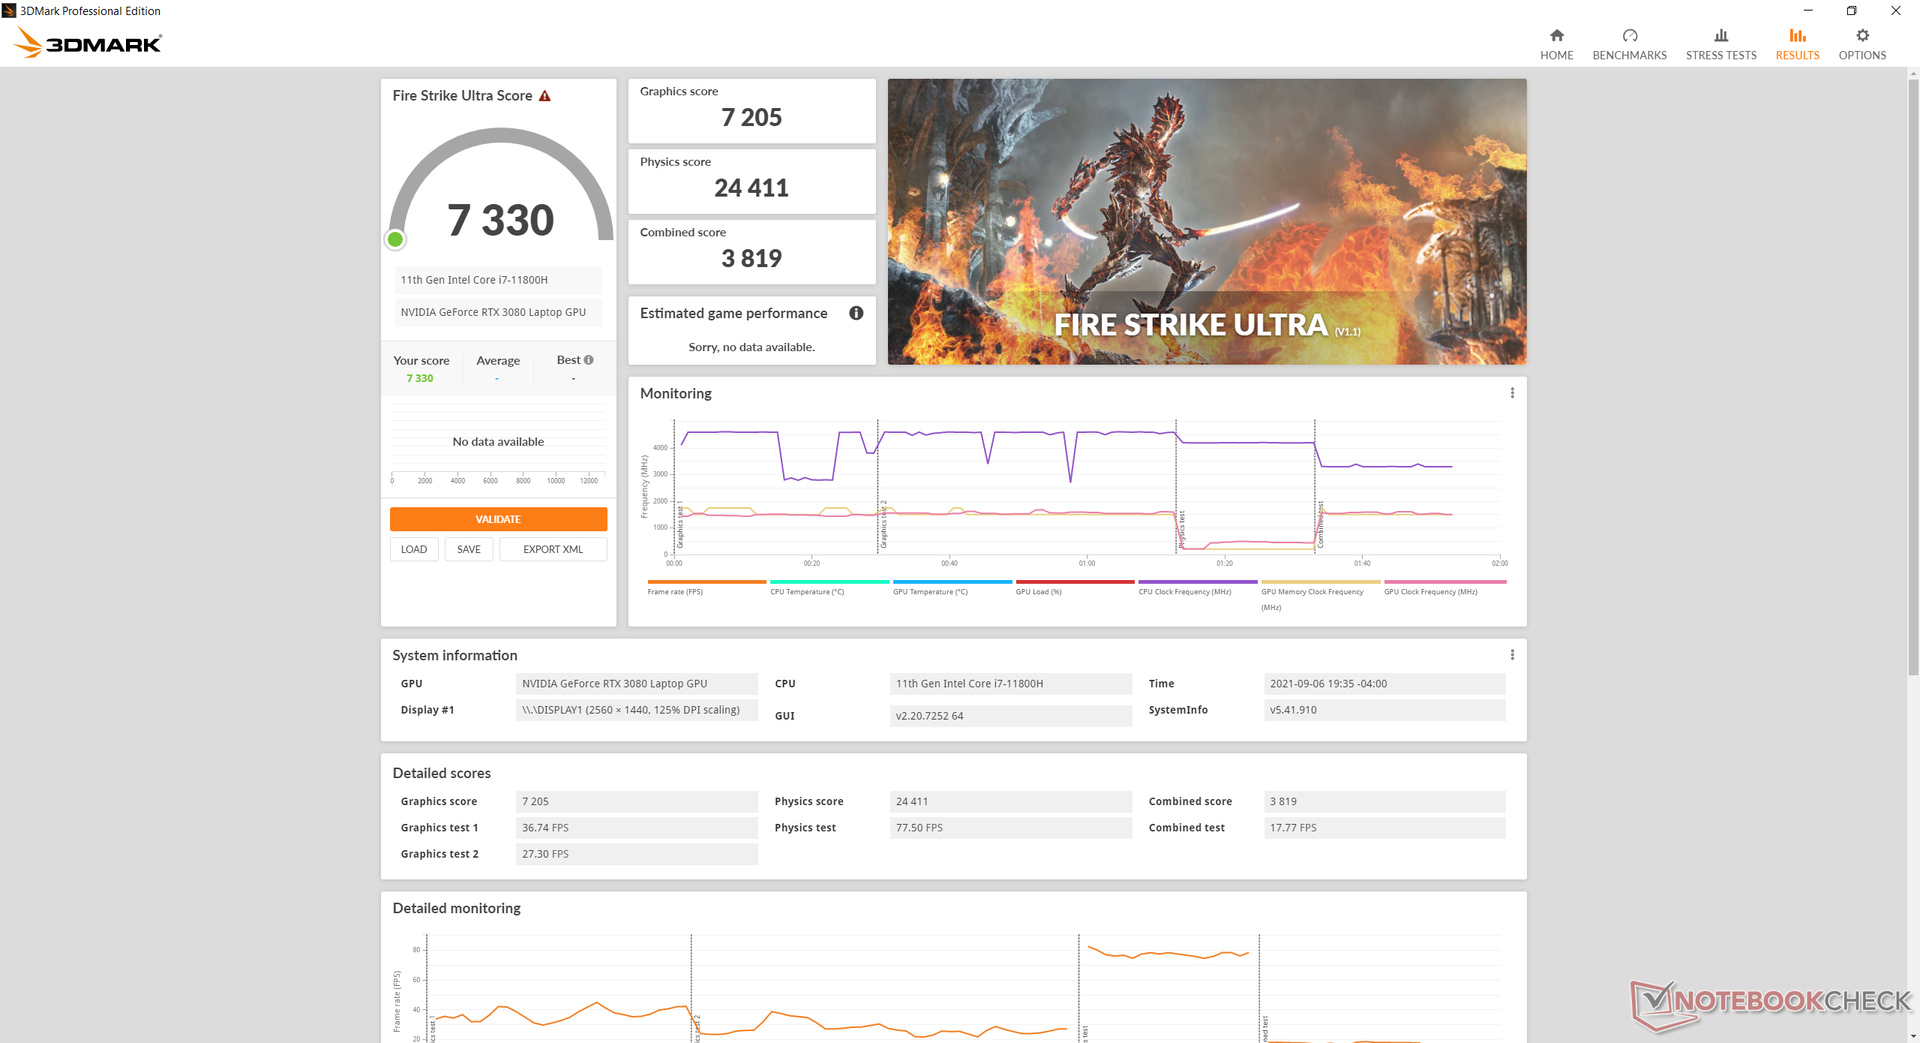Click the 3DMark logo
Viewport: 1920px width, 1043px height.
[x=88, y=43]
